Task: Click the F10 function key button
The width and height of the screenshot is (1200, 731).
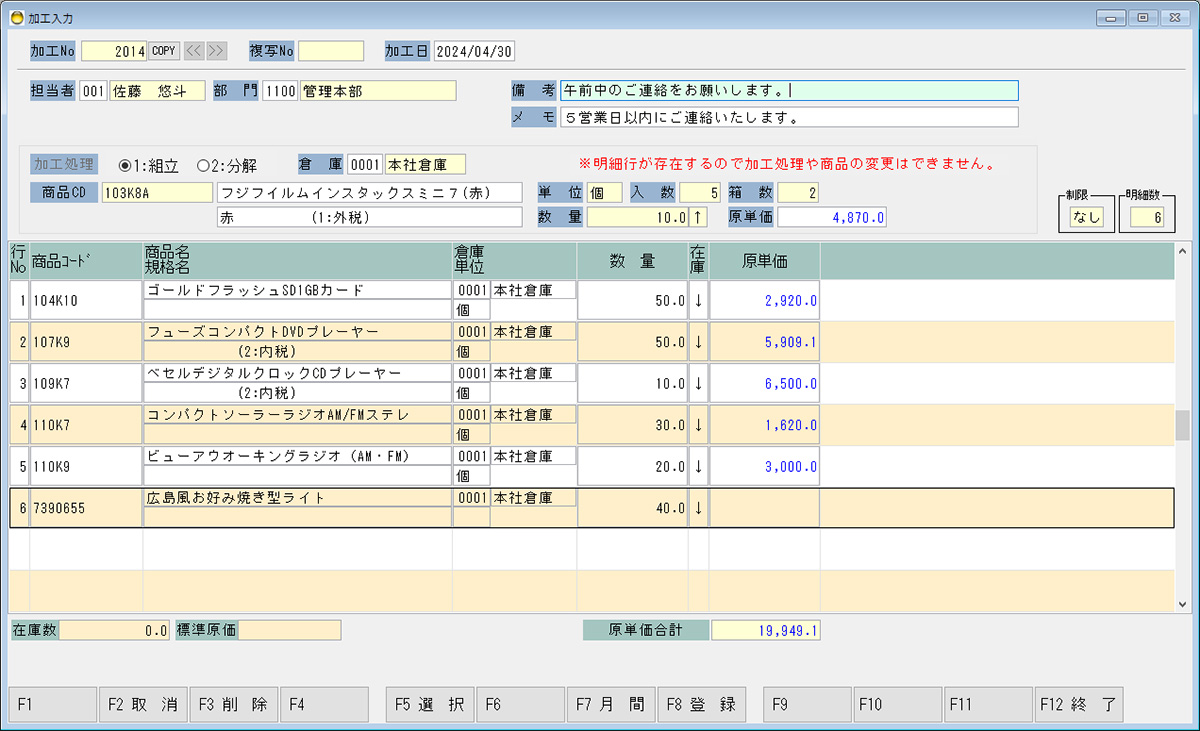Action: (x=898, y=704)
